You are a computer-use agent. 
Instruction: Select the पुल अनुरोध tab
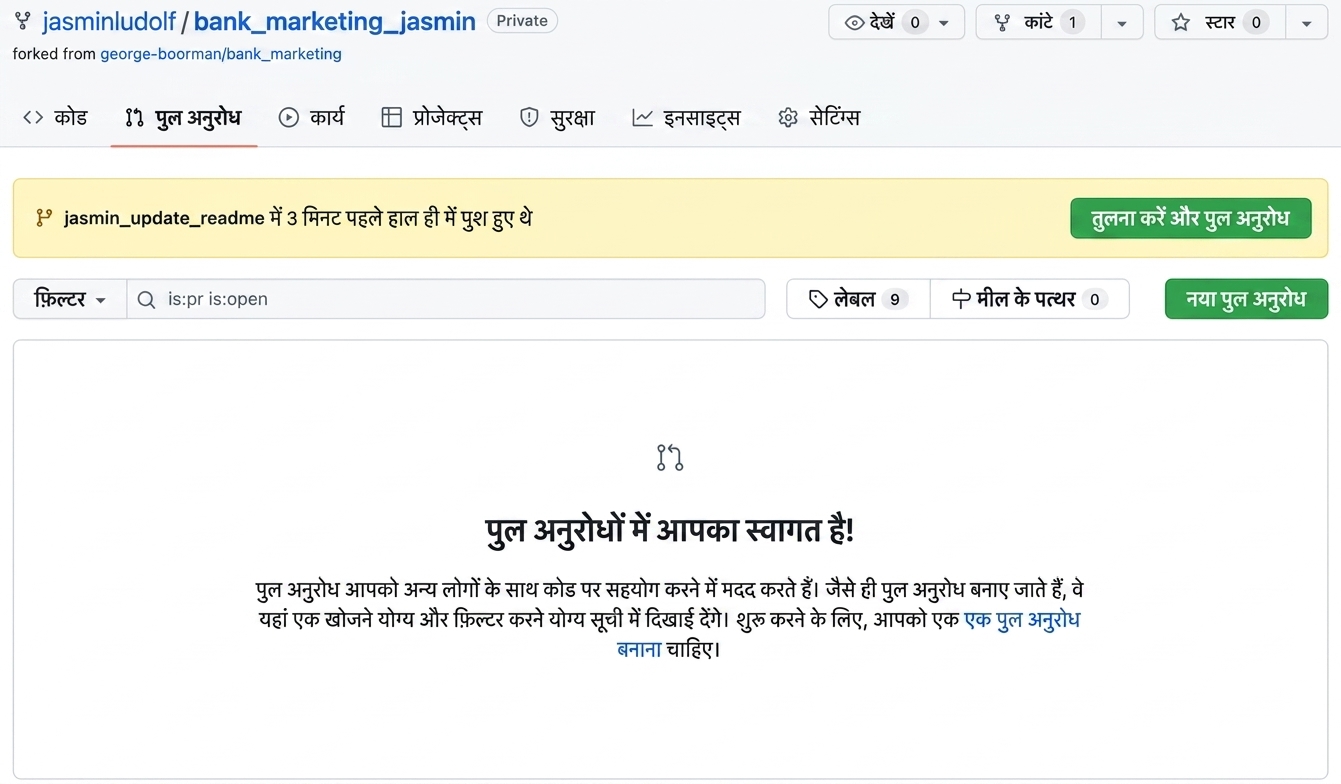(x=183, y=117)
